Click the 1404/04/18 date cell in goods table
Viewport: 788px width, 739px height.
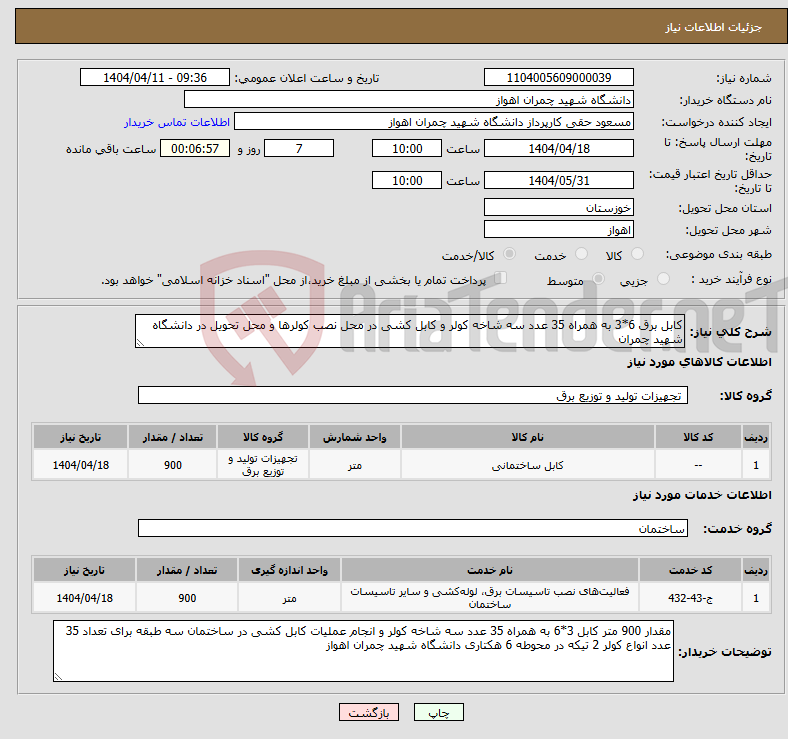[80, 465]
